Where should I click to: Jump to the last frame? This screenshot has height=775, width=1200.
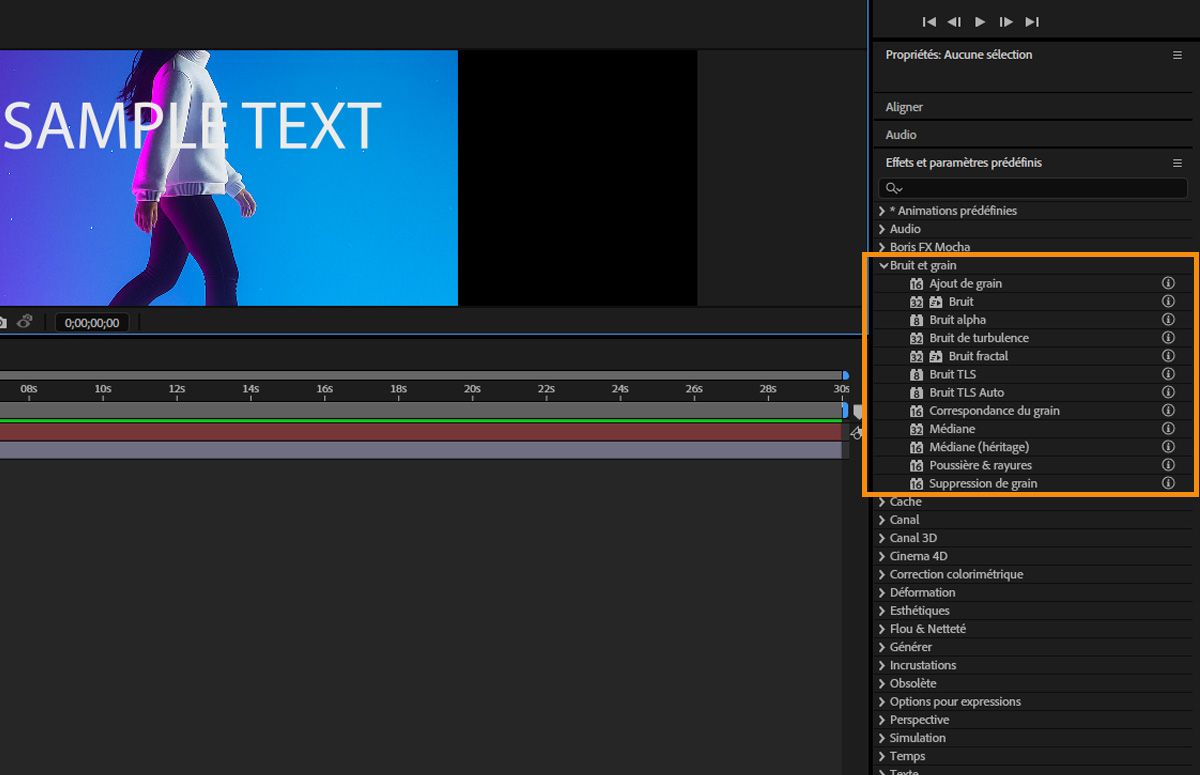click(x=1032, y=22)
